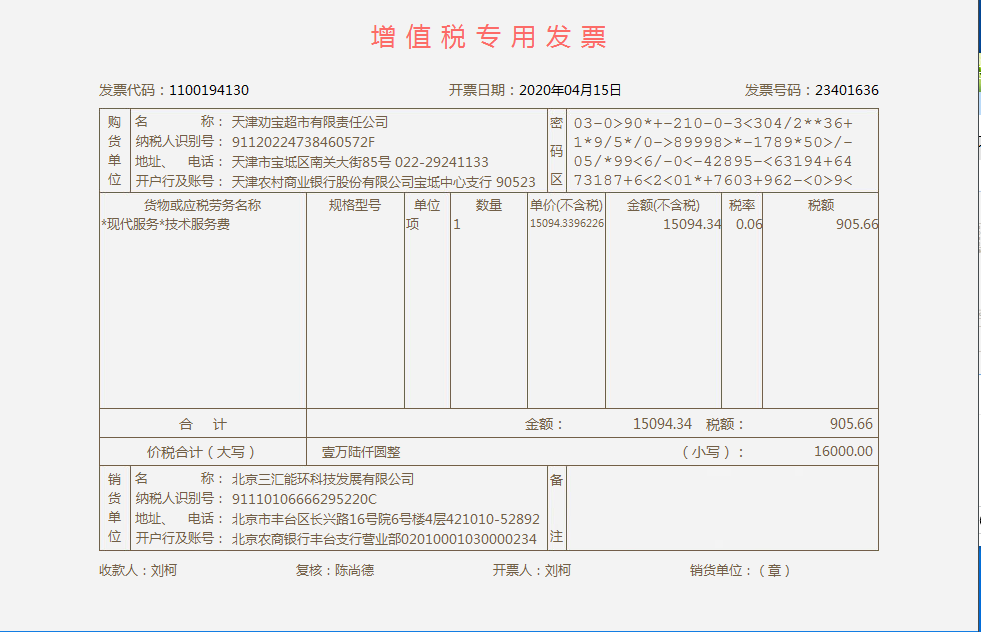Click the buyer address and phone field
Image resolution: width=981 pixels, height=632 pixels.
click(x=360, y=162)
